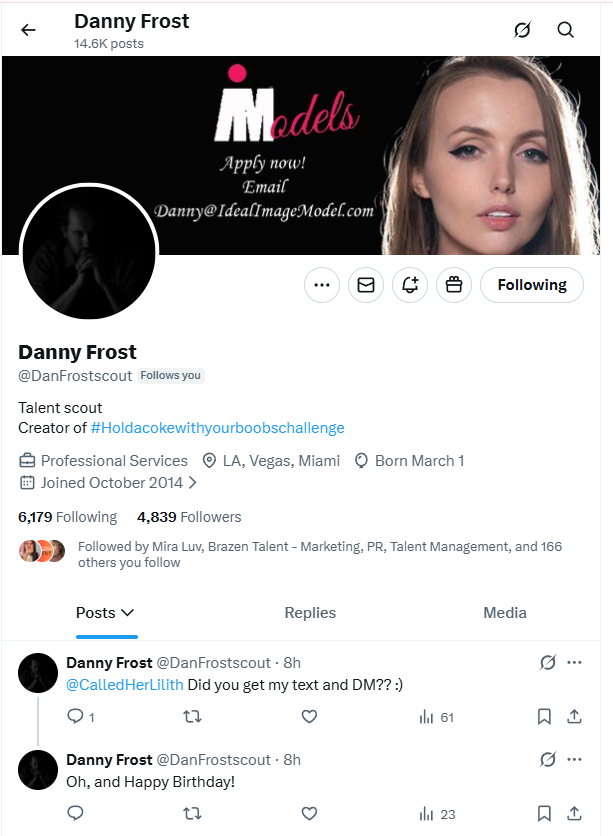
Task: Open the Media tab
Action: (505, 612)
